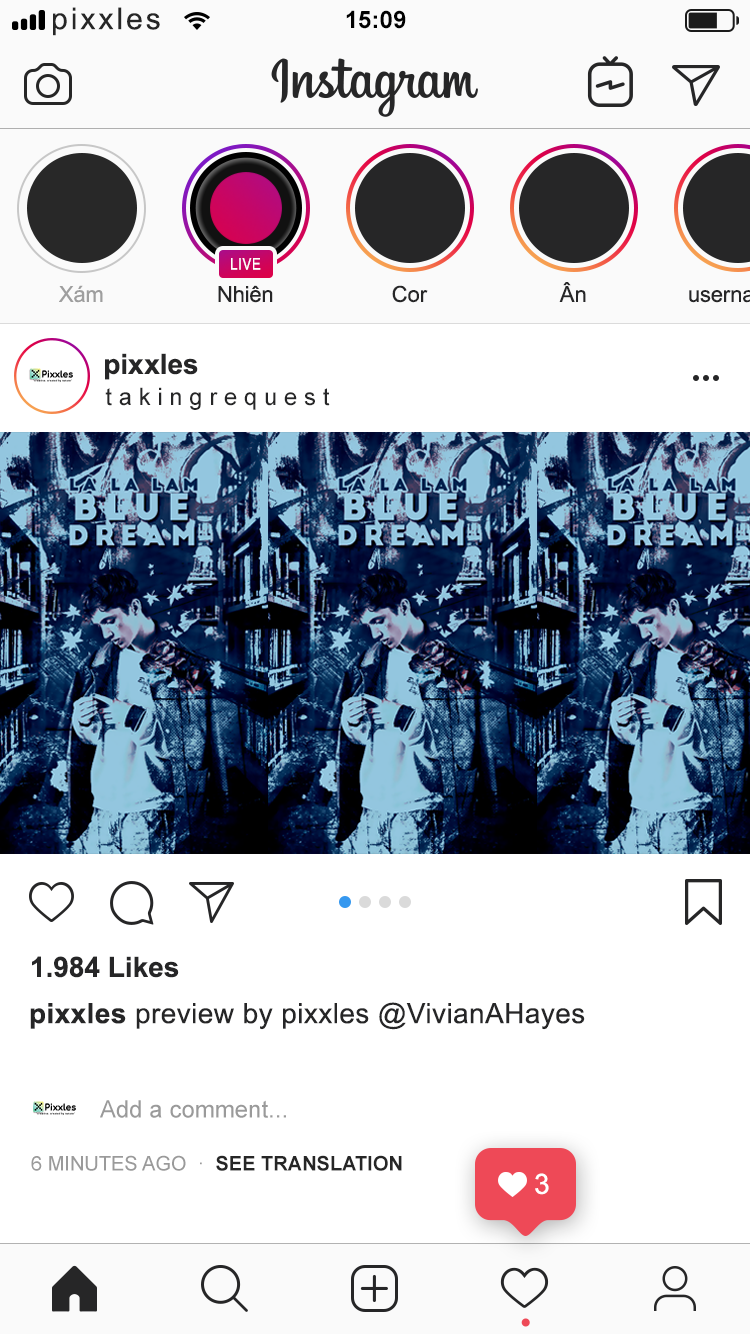Image resolution: width=750 pixels, height=1334 pixels.
Task: Open IGTV from the top bar
Action: [610, 82]
